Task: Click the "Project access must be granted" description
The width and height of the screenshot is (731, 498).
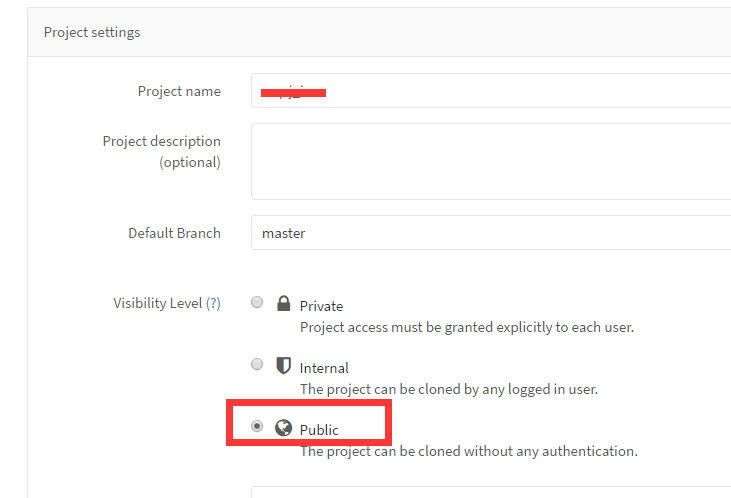Action: pyautogui.click(x=466, y=327)
